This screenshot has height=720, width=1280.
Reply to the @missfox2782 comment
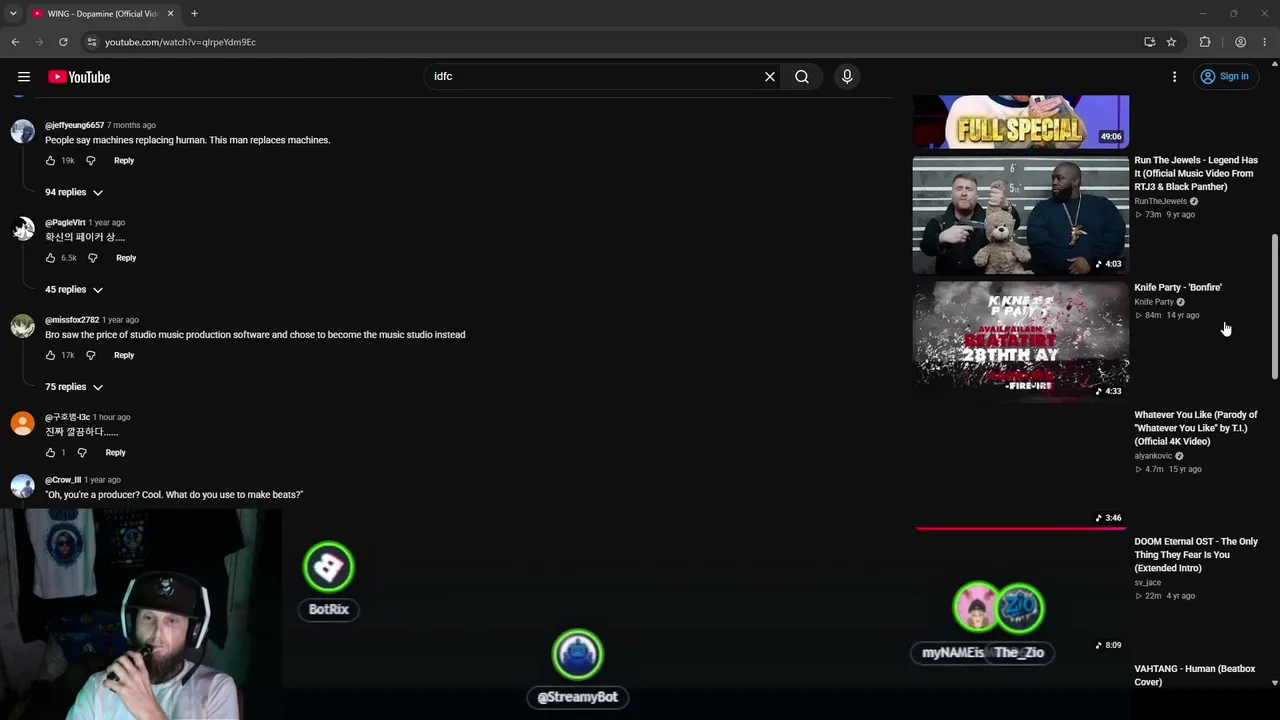click(124, 355)
